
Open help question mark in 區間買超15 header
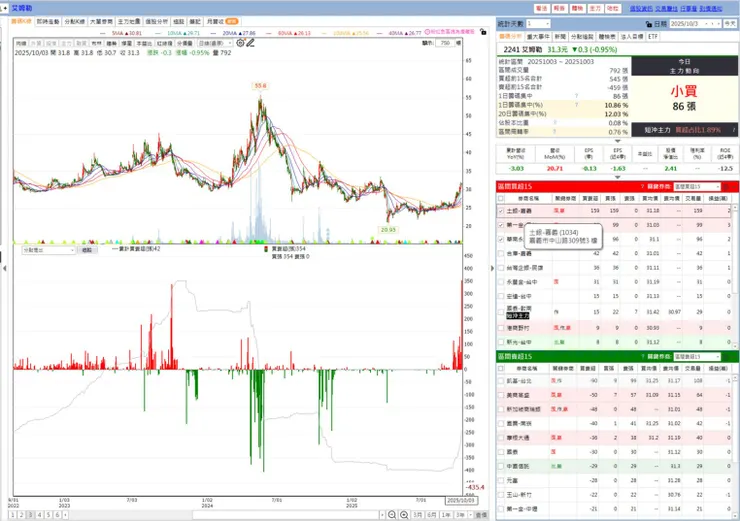(x=642, y=186)
